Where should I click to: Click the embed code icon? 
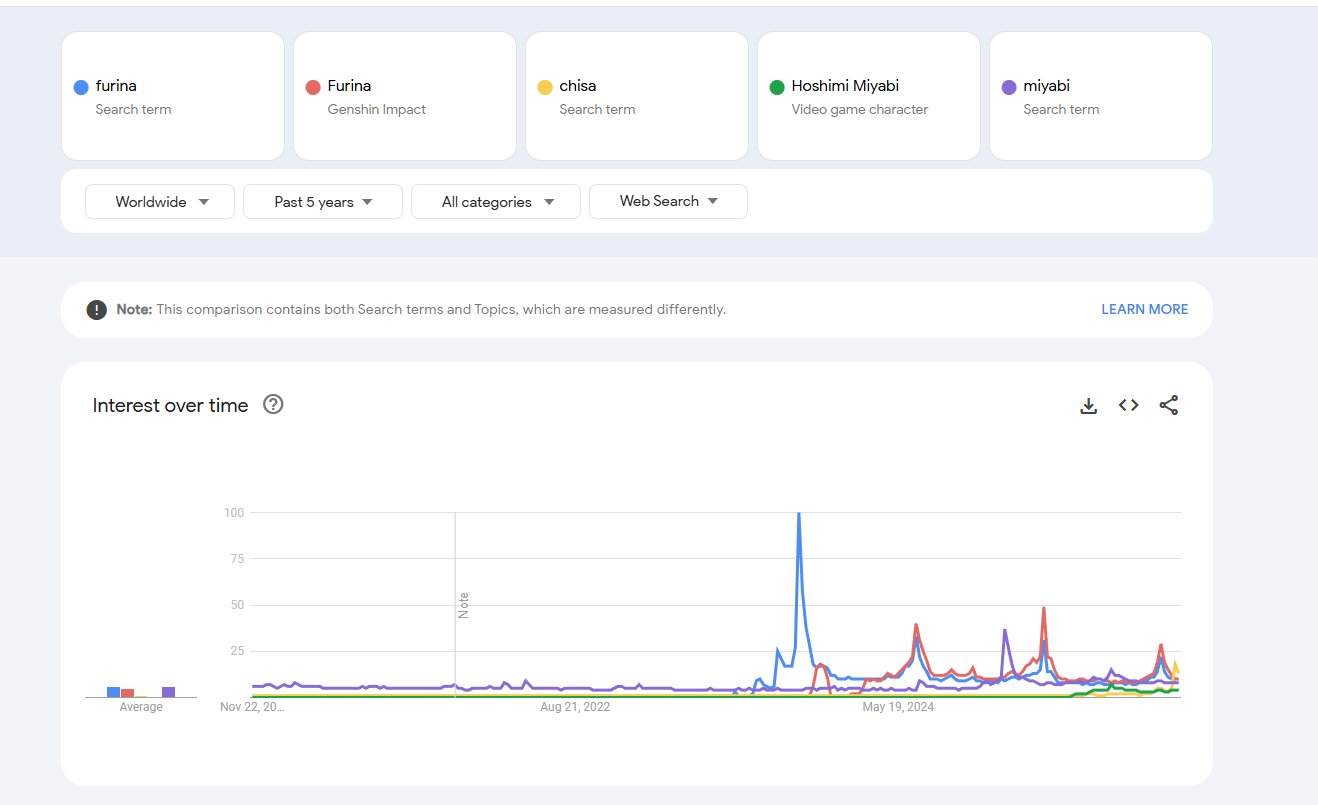click(1129, 405)
